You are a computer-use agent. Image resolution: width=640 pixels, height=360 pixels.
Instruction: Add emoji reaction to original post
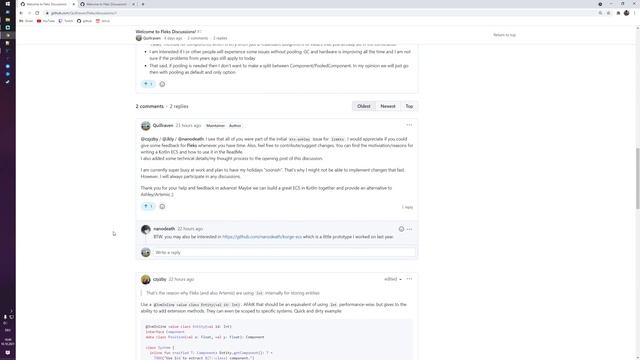pyautogui.click(x=162, y=84)
